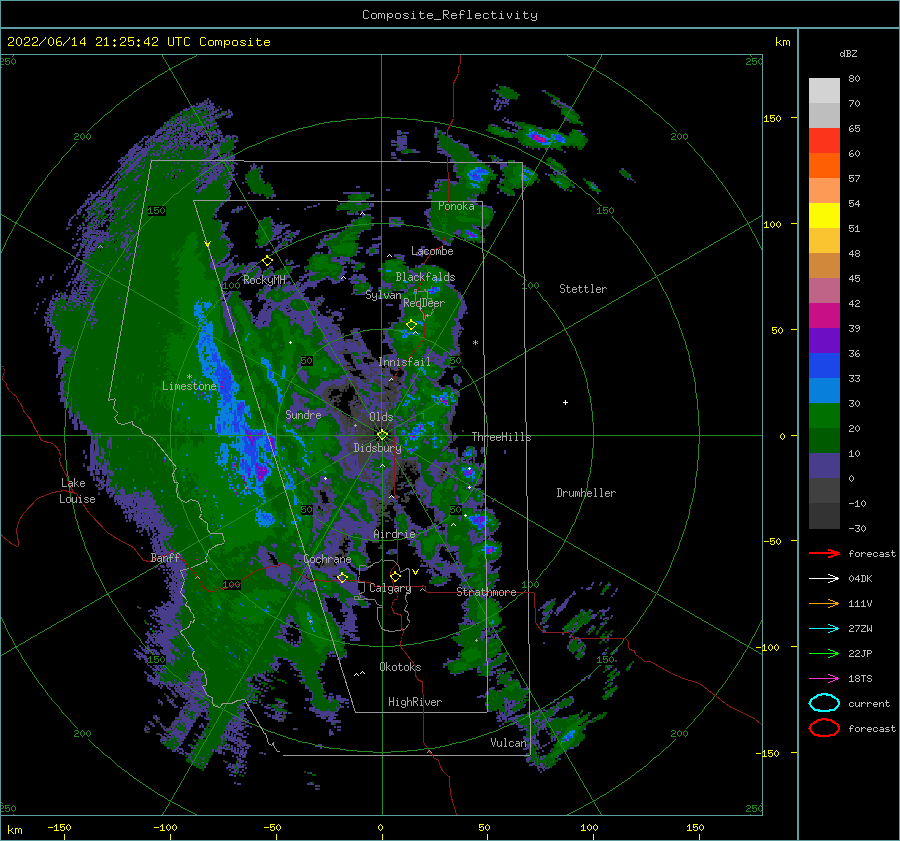Click the Drumheller town label

[x=586, y=493]
